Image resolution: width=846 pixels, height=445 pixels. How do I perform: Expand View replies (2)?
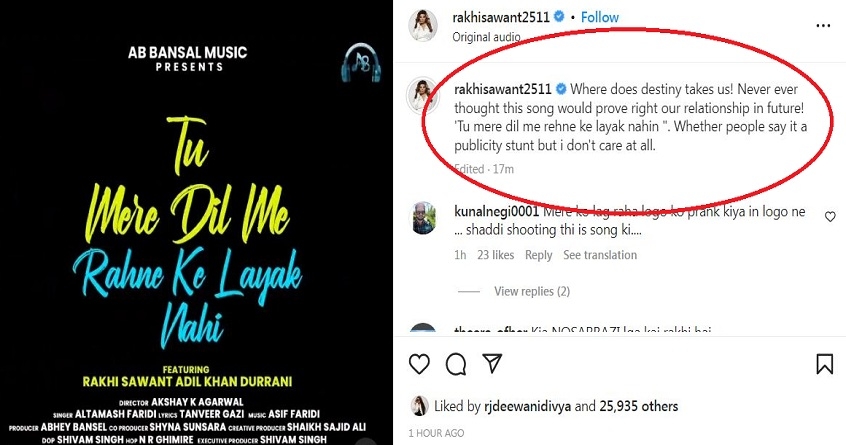tap(532, 291)
